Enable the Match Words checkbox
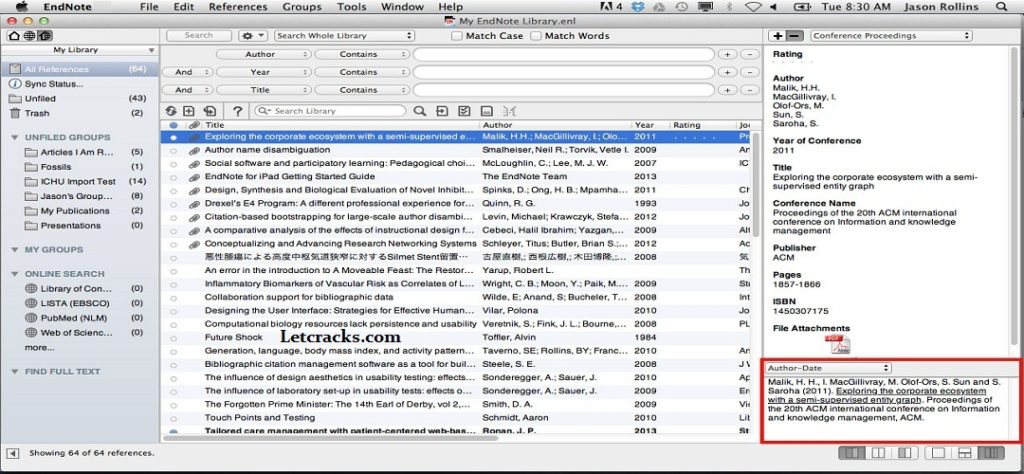Screen dimensions: 1024x474 536,36
